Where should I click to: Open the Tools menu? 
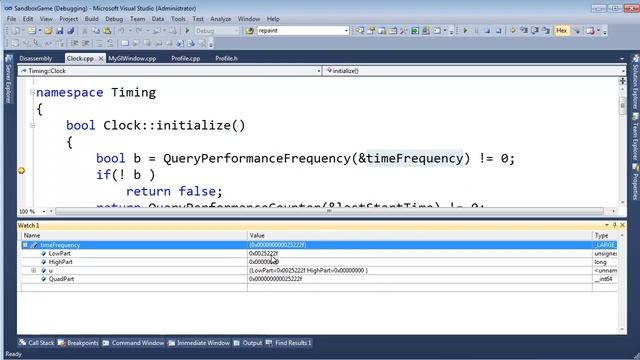click(x=178, y=19)
